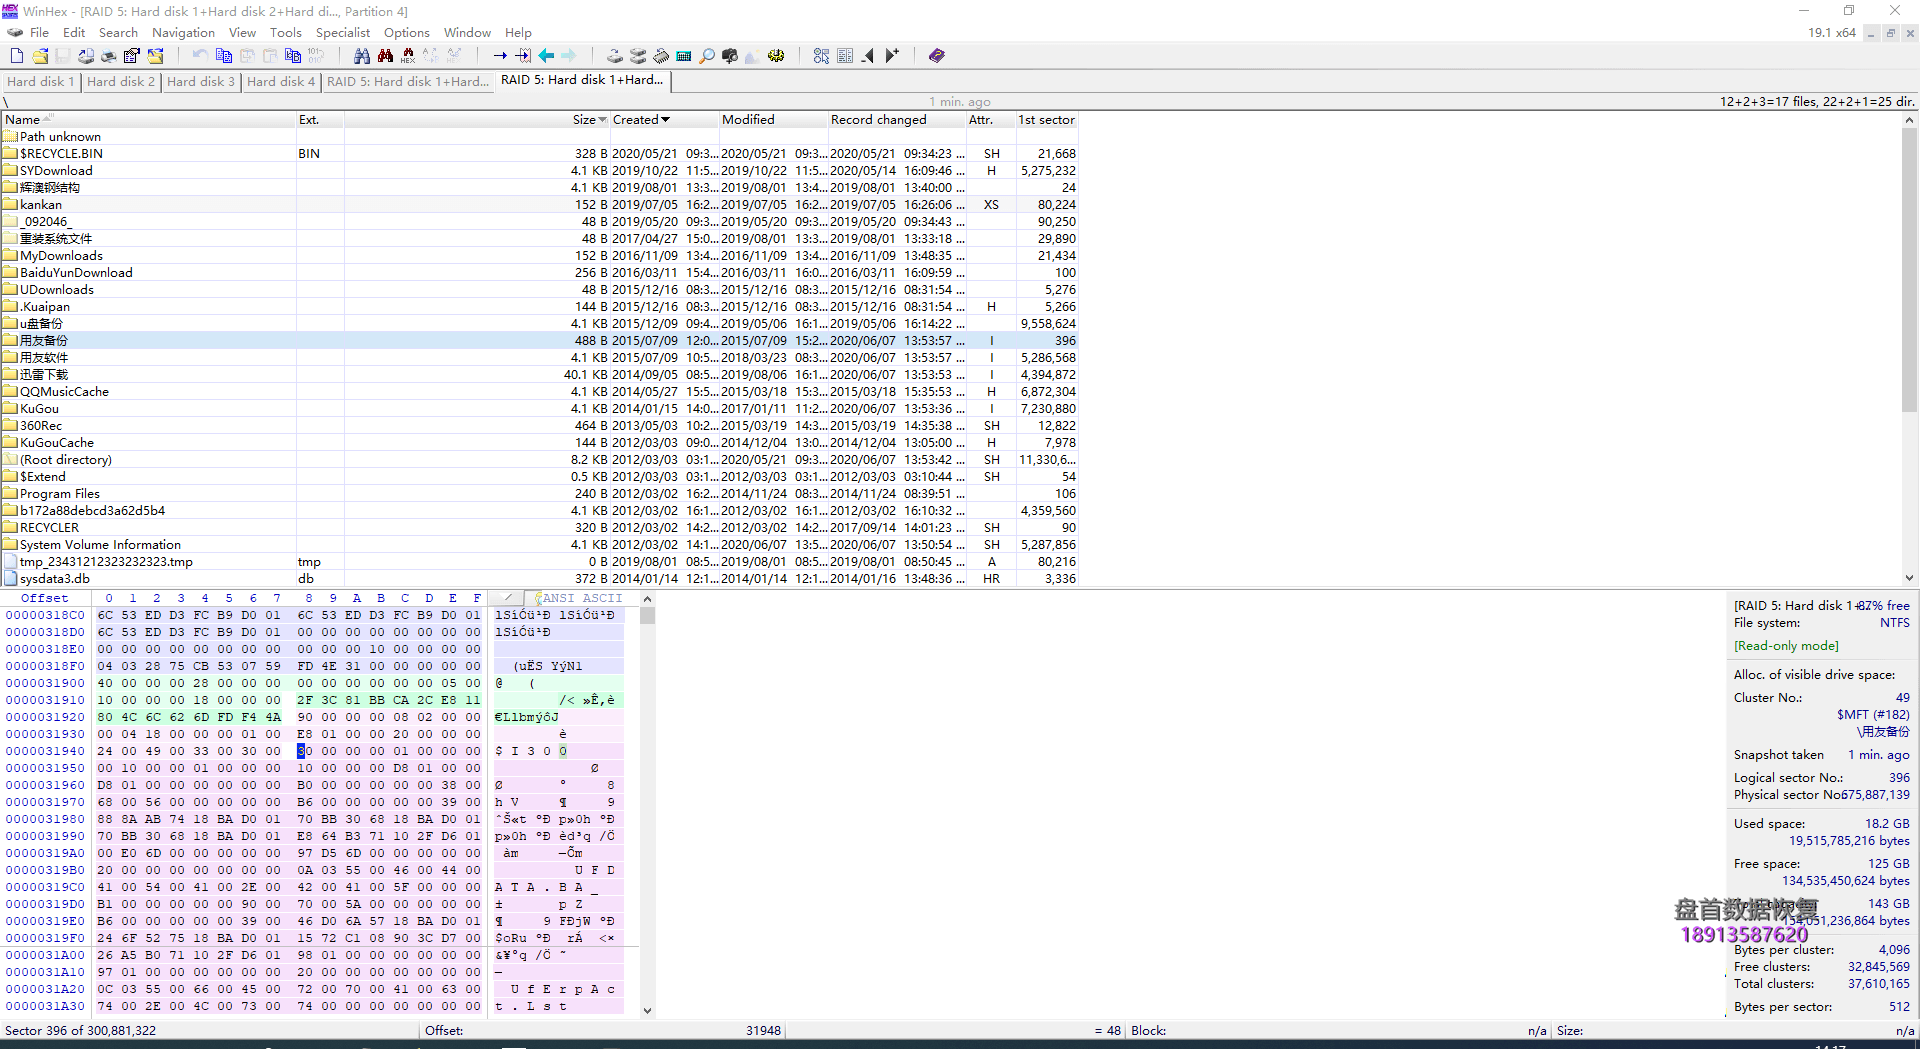Navigate Back with the blue left arrow

point(546,56)
